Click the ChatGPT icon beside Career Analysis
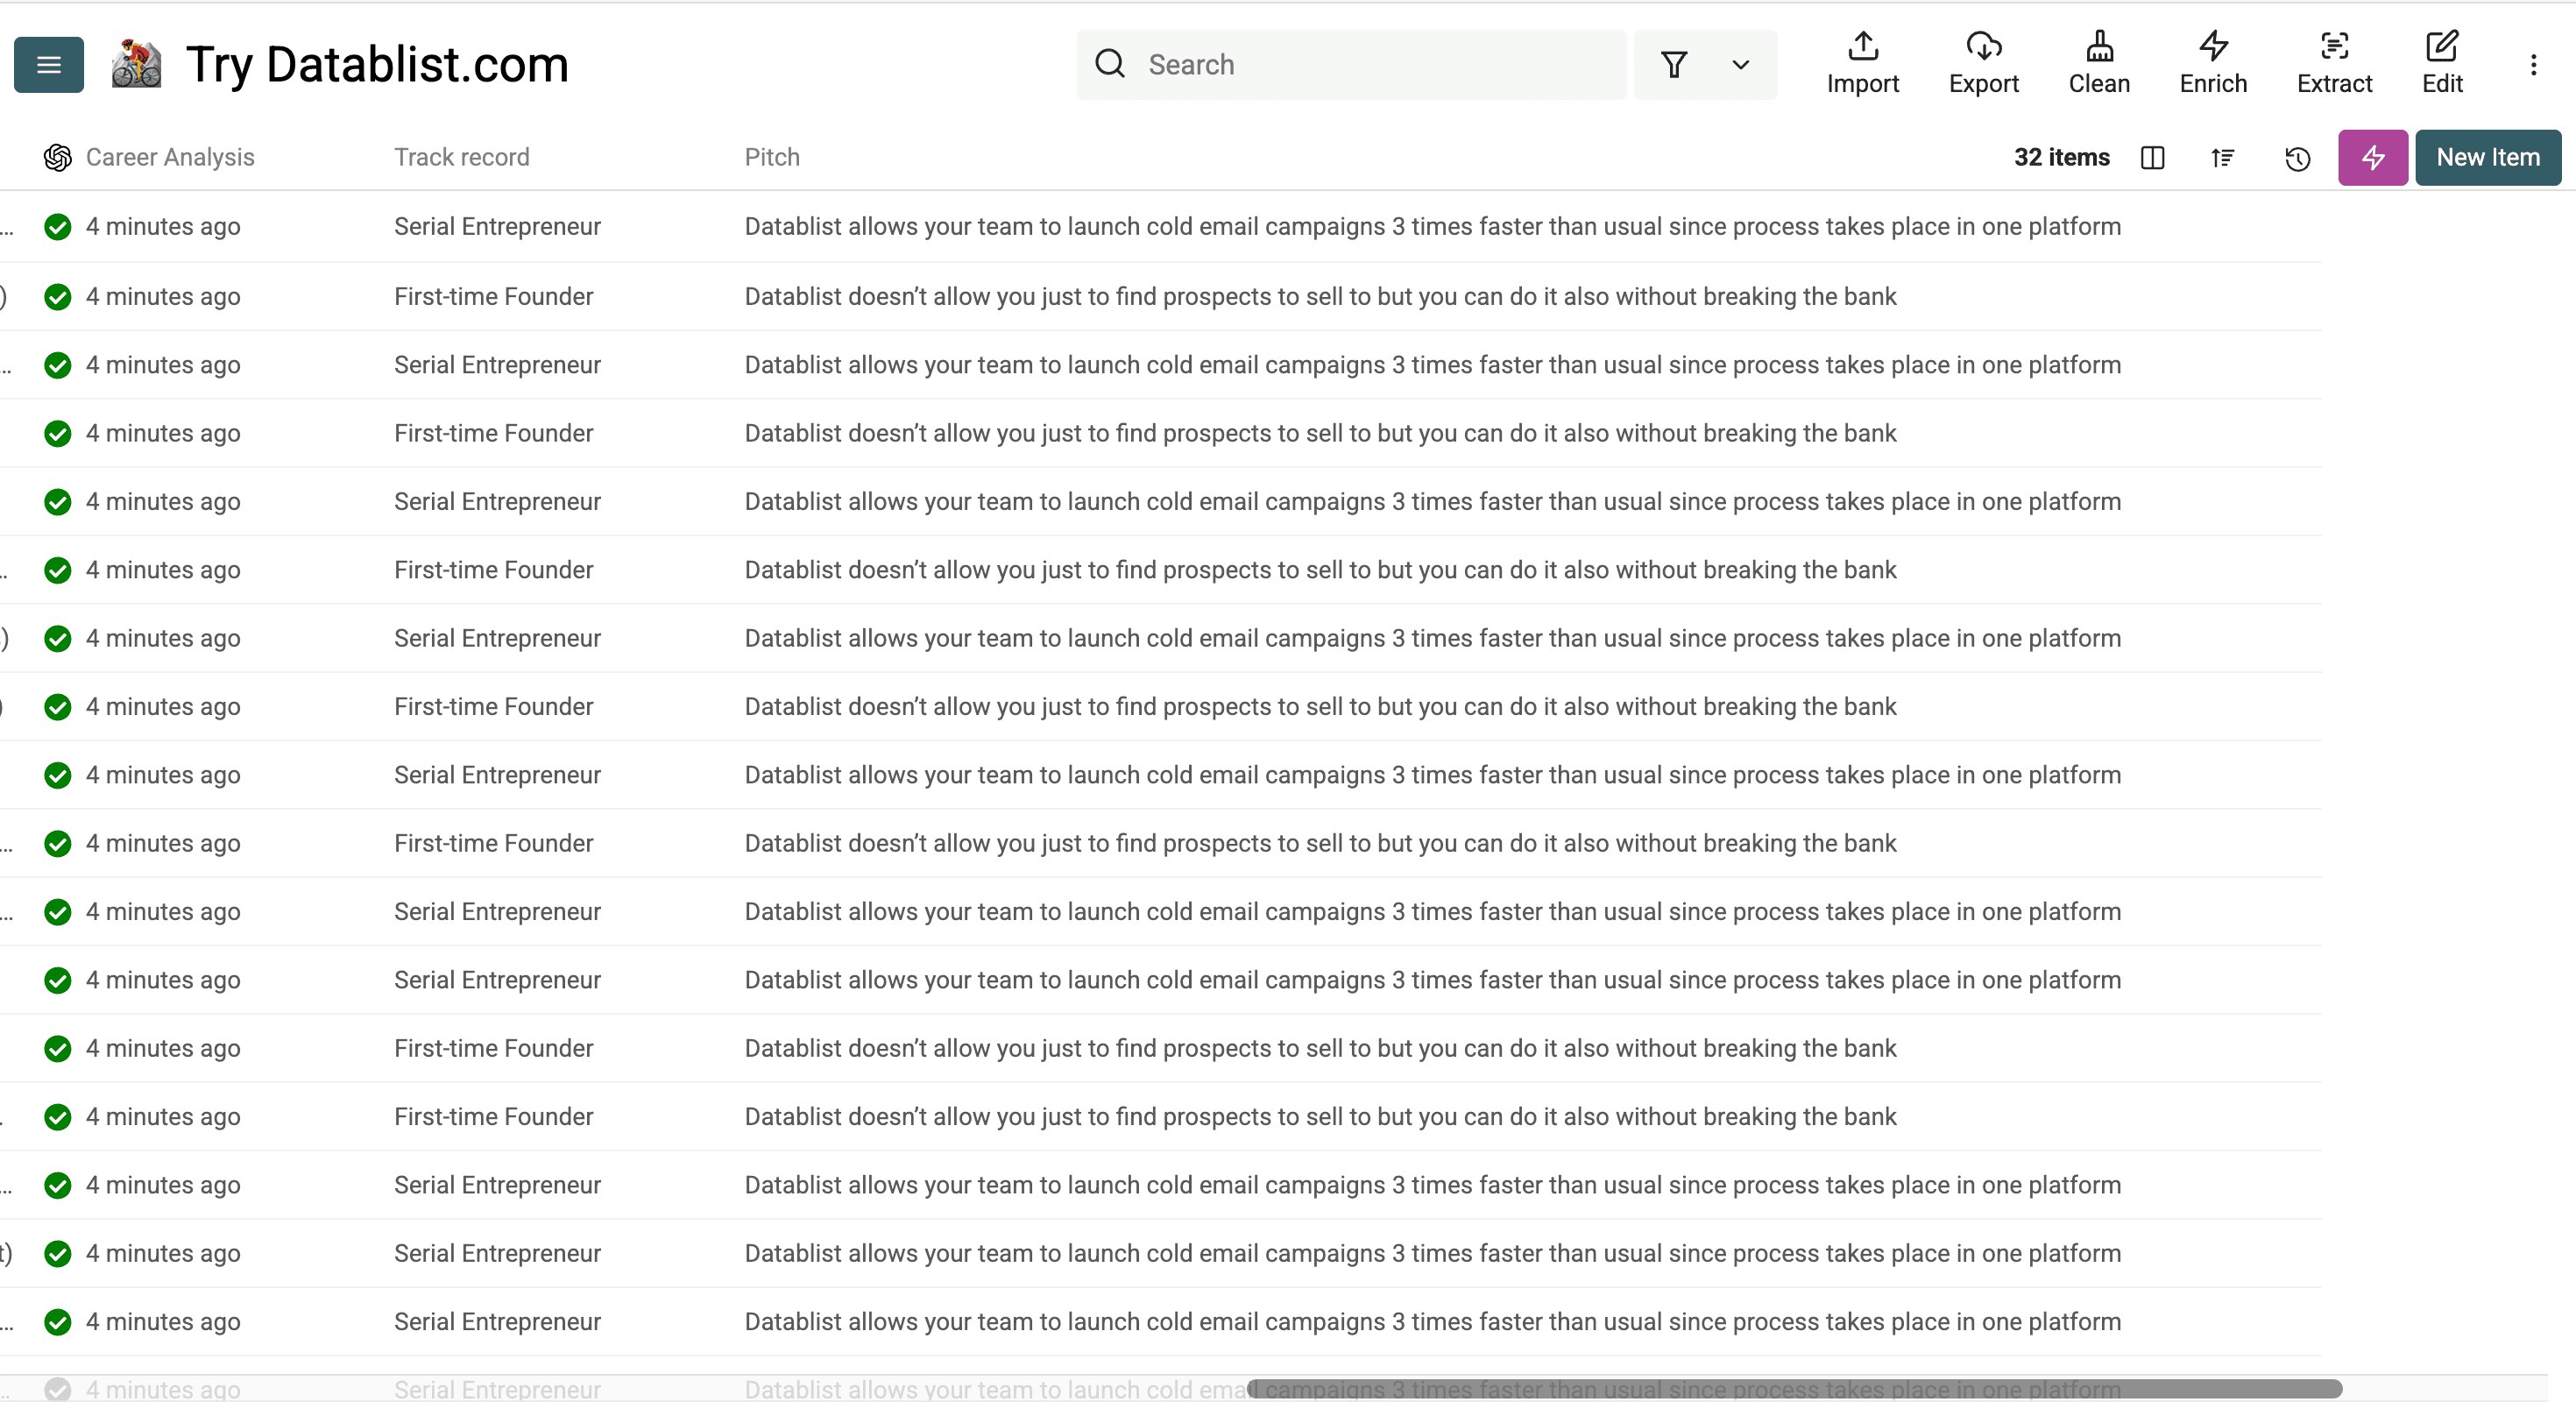This screenshot has height=1402, width=2576. [57, 157]
